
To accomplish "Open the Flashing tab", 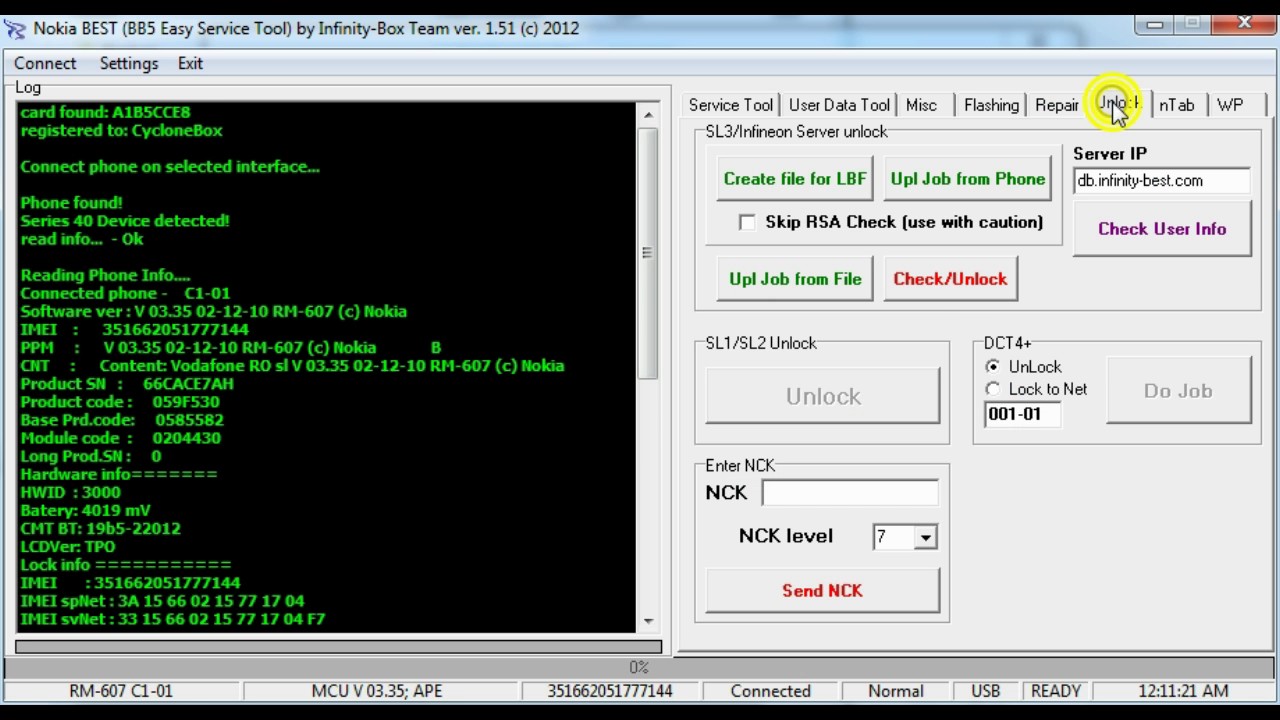I will click(991, 105).
